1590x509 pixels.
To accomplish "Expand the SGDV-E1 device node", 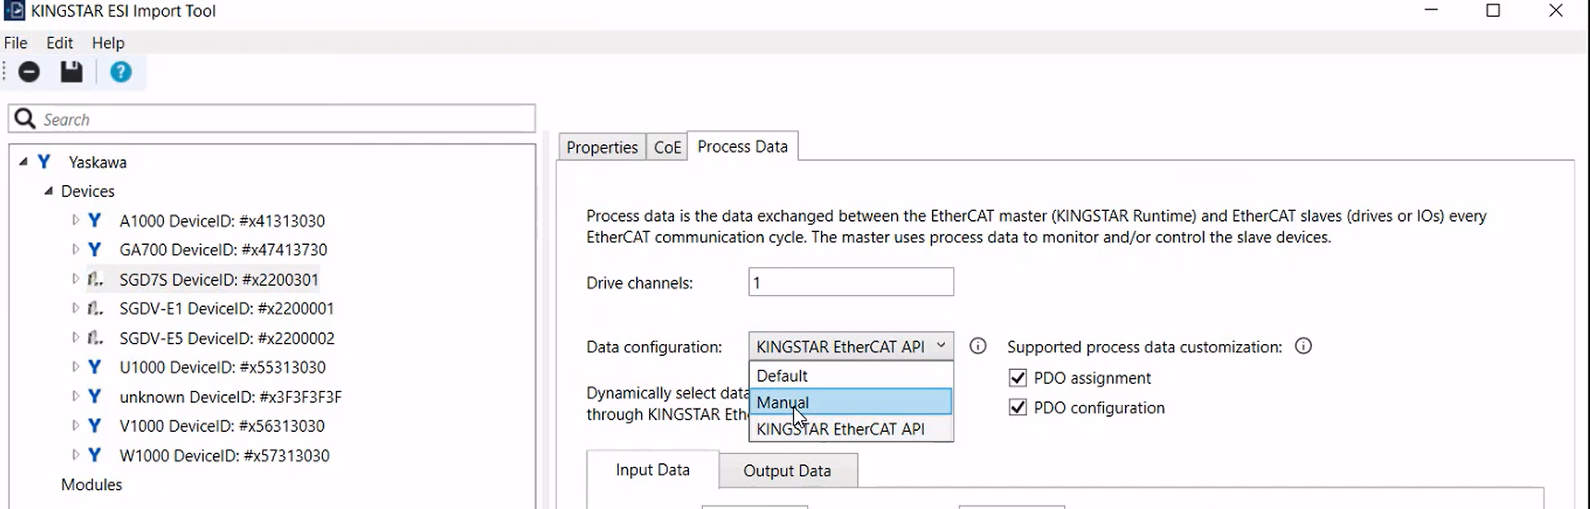I will [x=75, y=308].
